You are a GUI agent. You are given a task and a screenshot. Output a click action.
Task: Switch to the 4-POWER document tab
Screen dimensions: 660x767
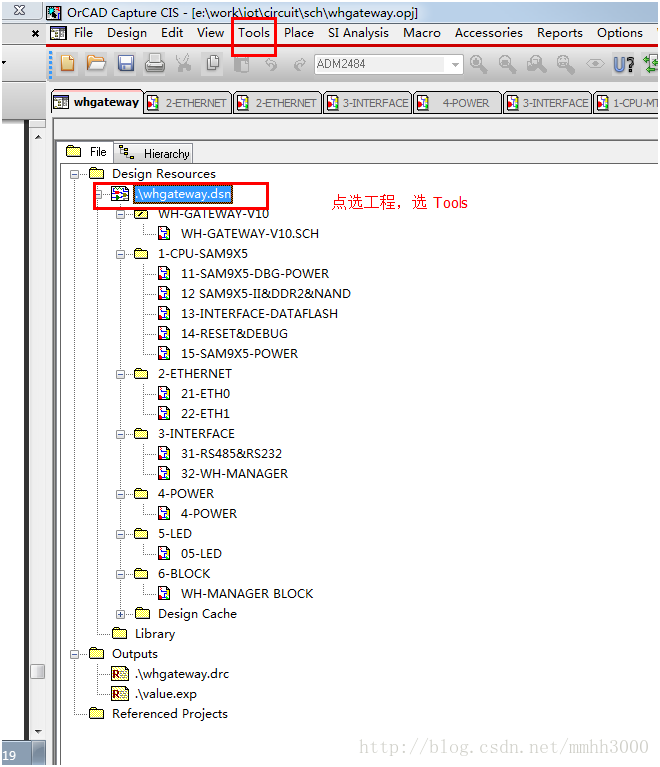tap(457, 103)
